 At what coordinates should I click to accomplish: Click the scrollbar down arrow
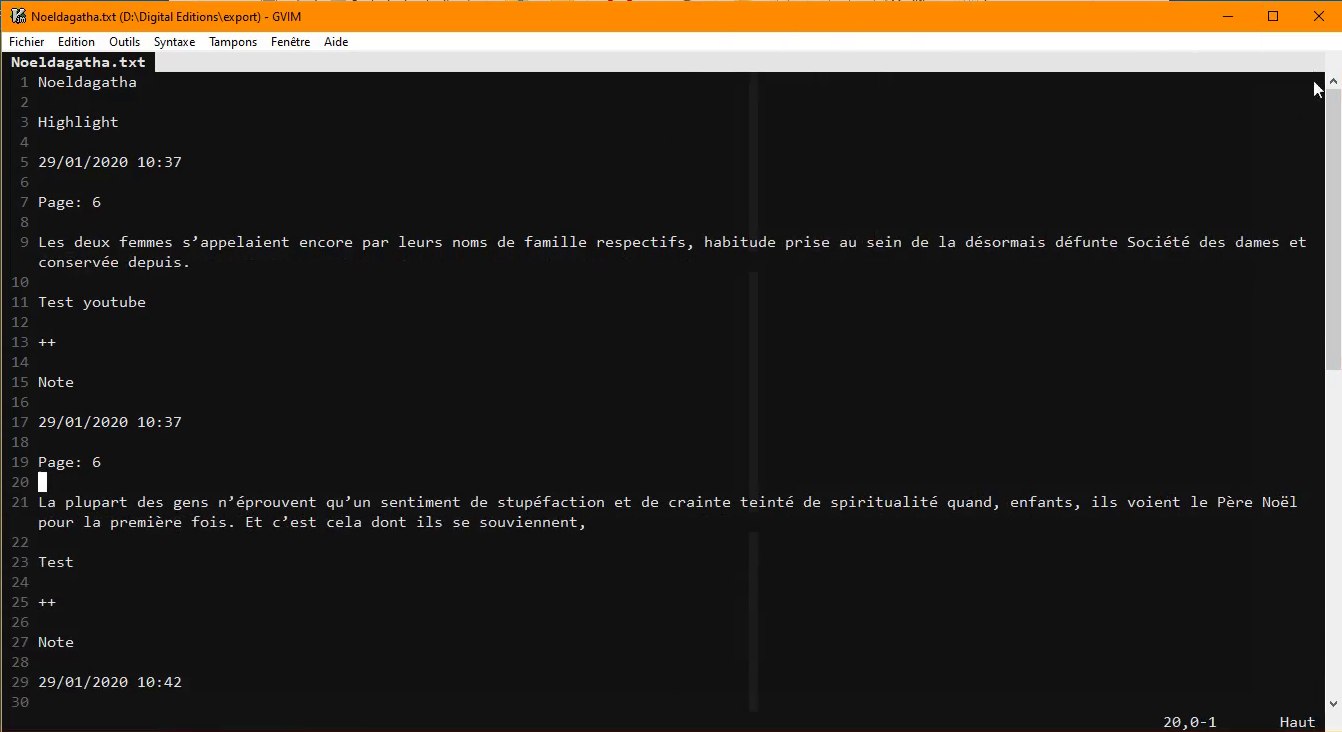1333,704
